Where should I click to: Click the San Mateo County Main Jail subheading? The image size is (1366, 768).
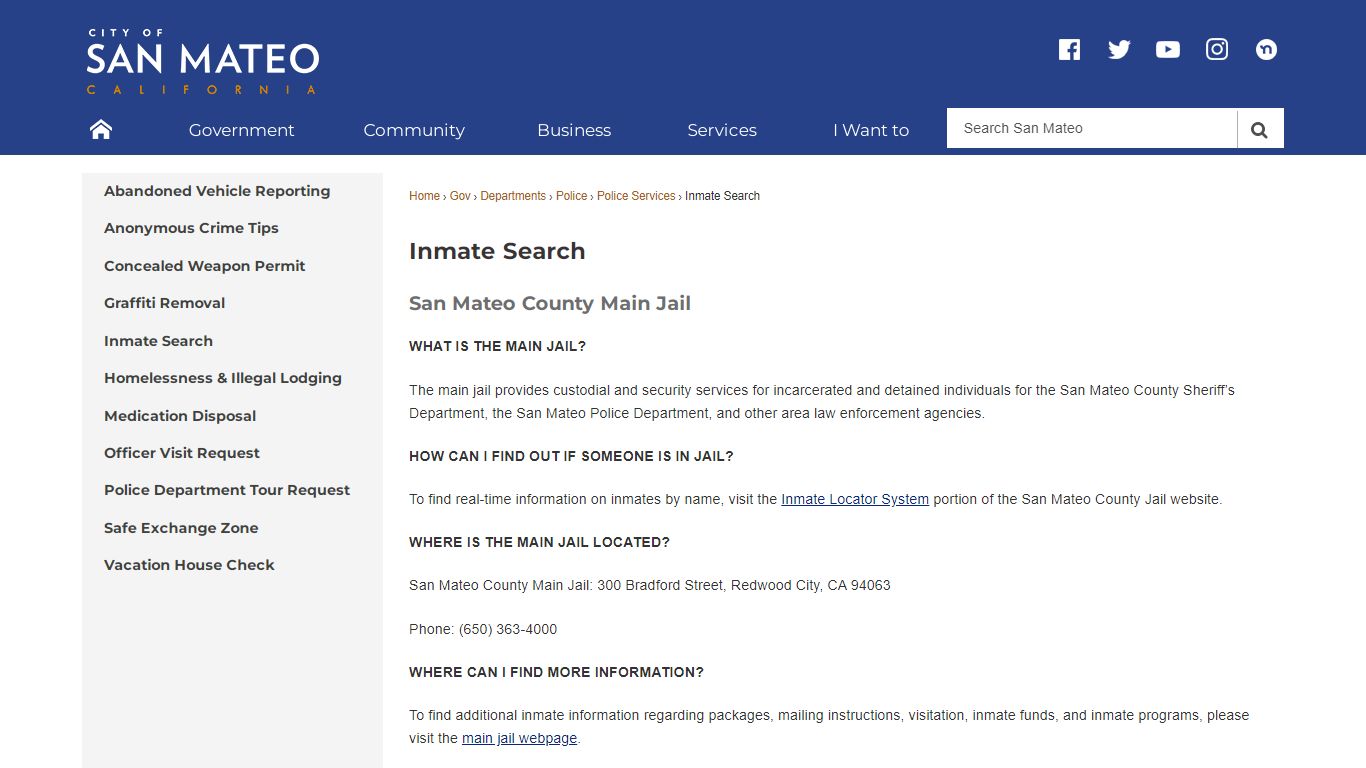point(550,303)
